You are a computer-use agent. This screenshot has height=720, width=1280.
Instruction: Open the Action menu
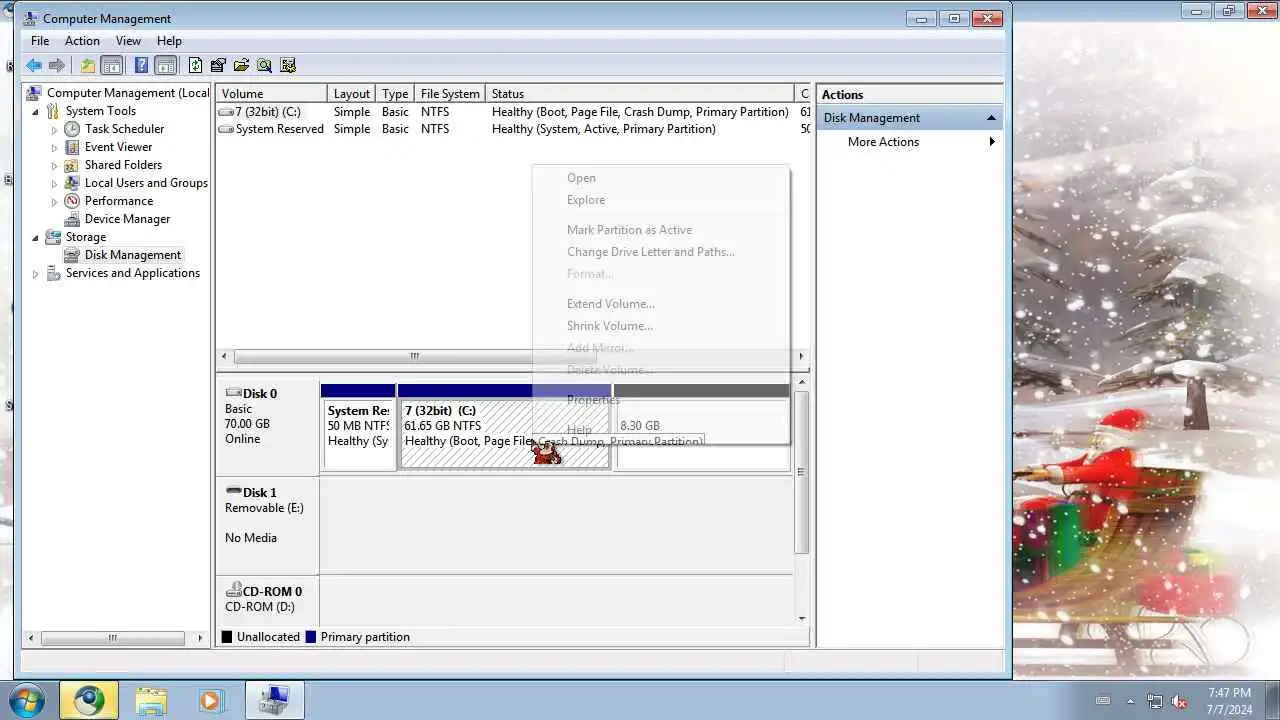click(82, 41)
